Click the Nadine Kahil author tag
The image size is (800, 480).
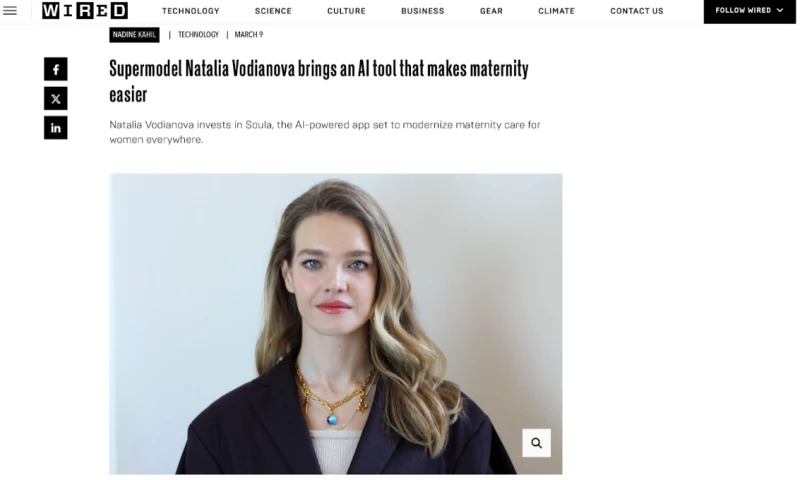(x=134, y=34)
